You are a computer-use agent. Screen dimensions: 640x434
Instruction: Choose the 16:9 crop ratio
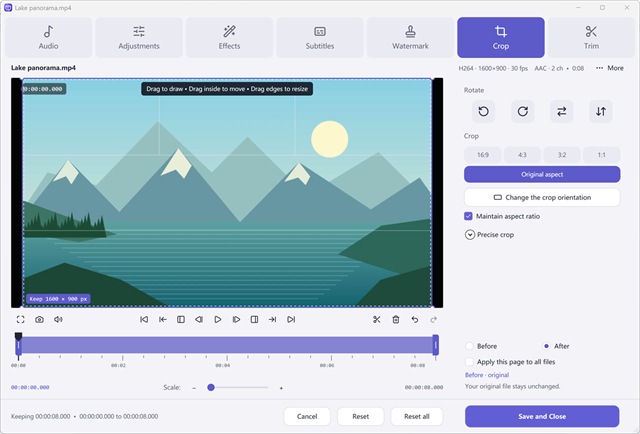(483, 155)
